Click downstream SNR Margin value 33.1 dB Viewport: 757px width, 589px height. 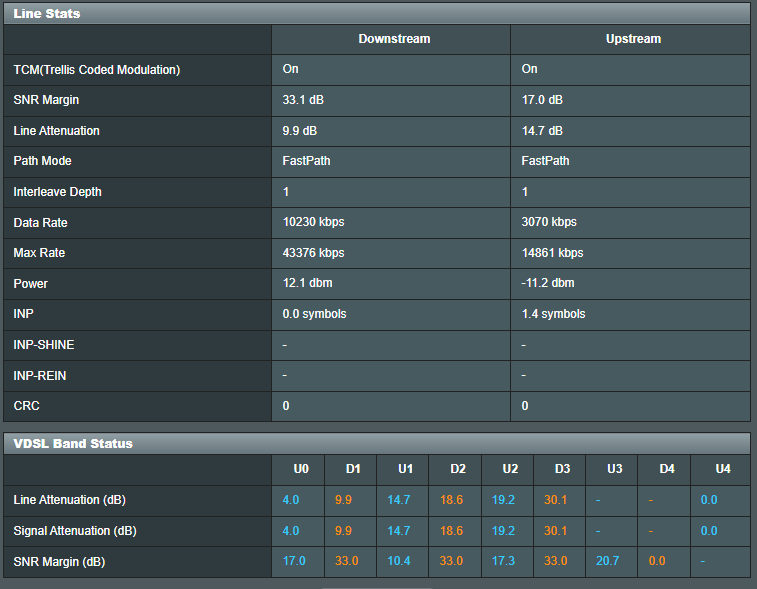(304, 100)
